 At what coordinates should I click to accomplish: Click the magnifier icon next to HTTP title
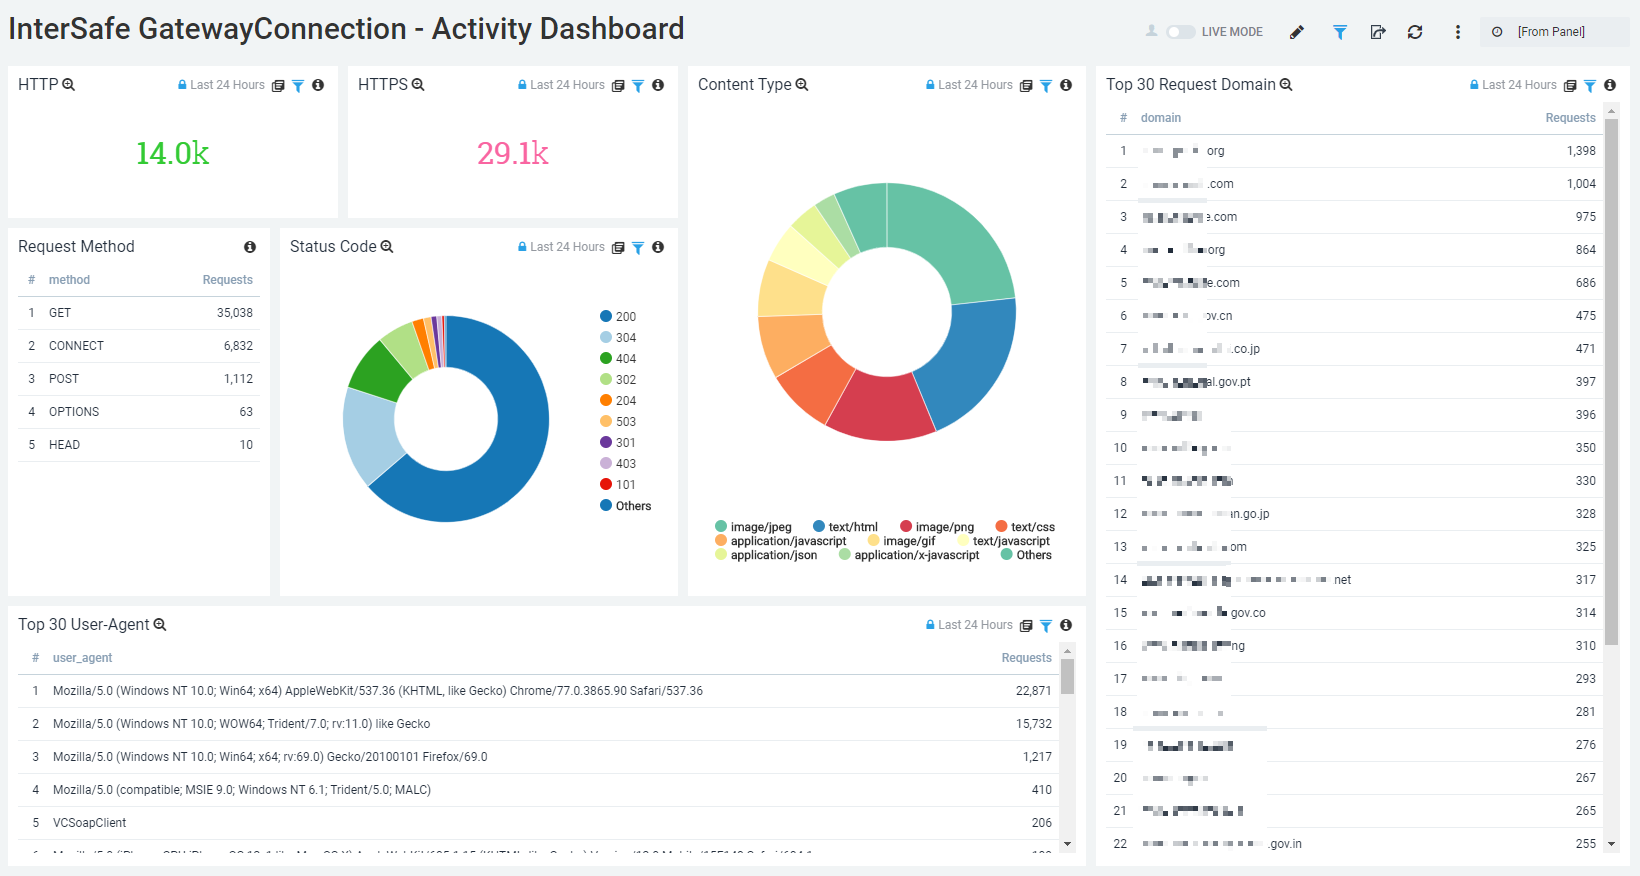point(69,85)
